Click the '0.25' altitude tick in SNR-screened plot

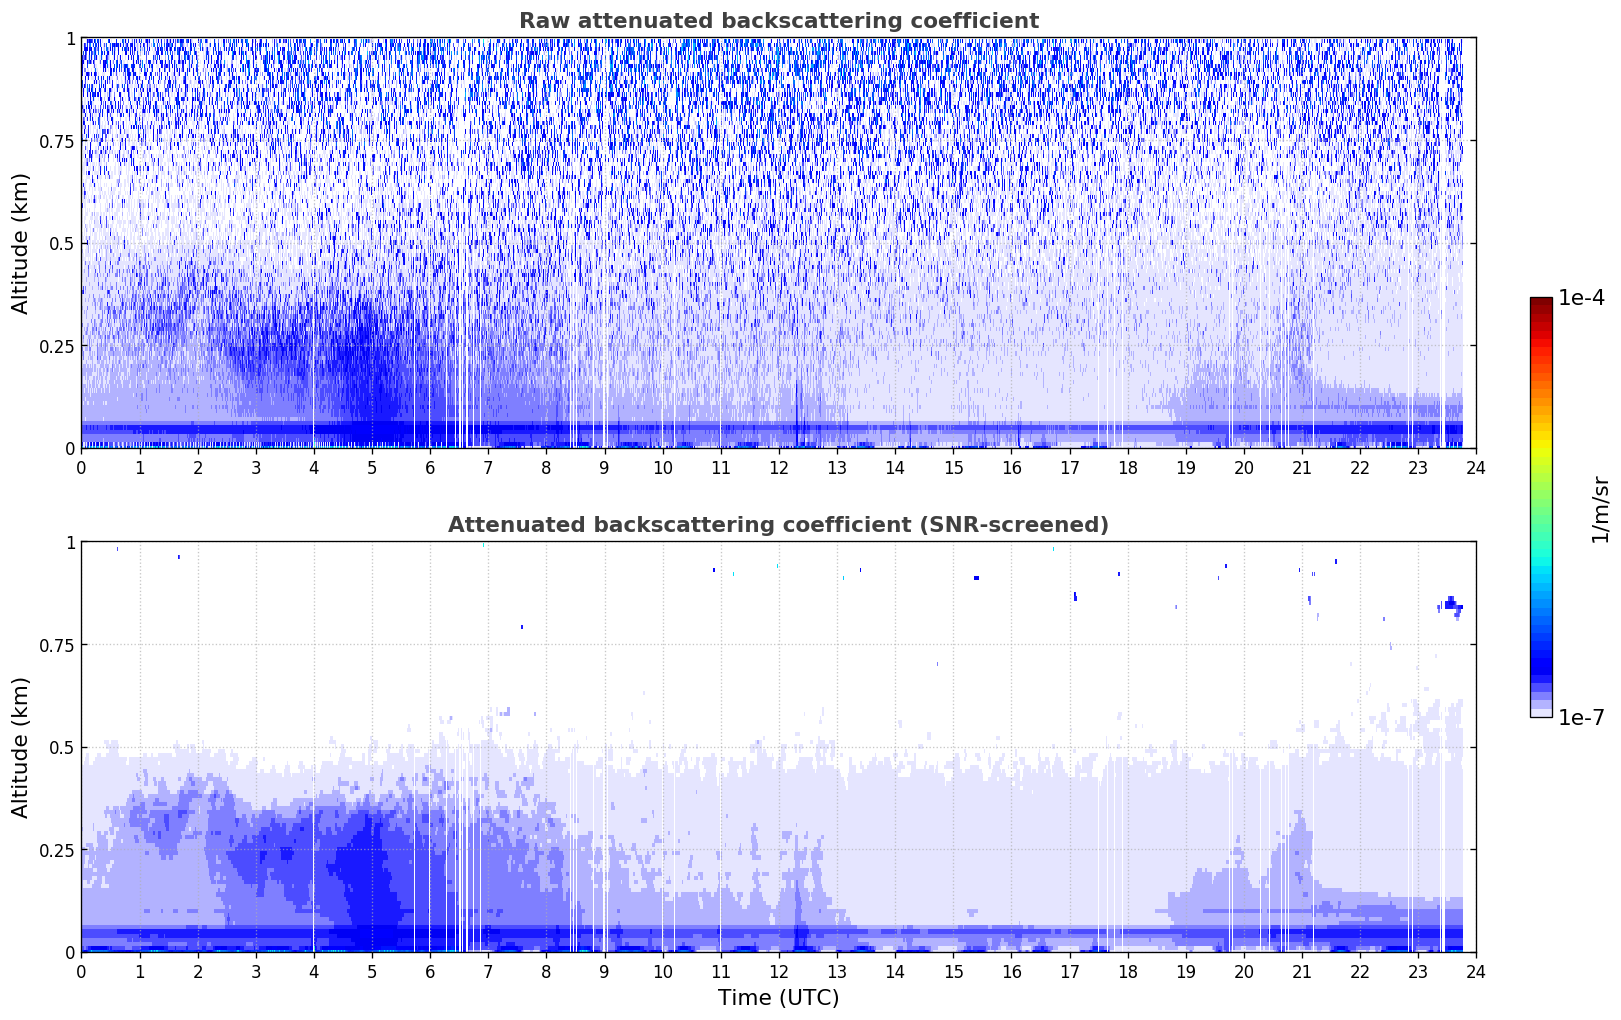(x=57, y=850)
